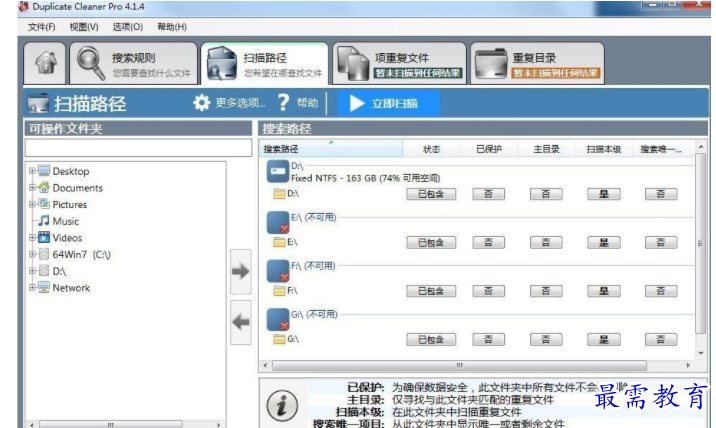Expand the 64Win7 (C:\) tree node
Image resolution: width=716 pixels, height=428 pixels.
[32, 254]
